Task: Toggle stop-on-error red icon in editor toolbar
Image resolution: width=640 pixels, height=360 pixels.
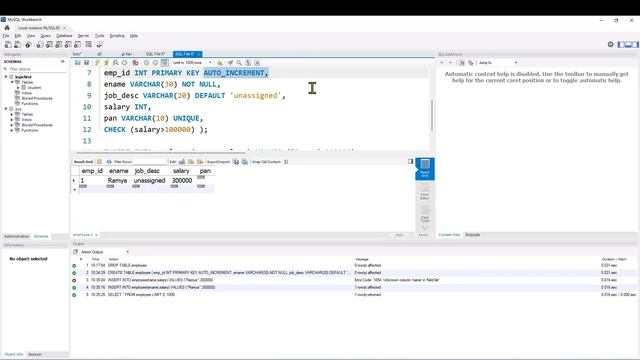Action: tap(135, 62)
